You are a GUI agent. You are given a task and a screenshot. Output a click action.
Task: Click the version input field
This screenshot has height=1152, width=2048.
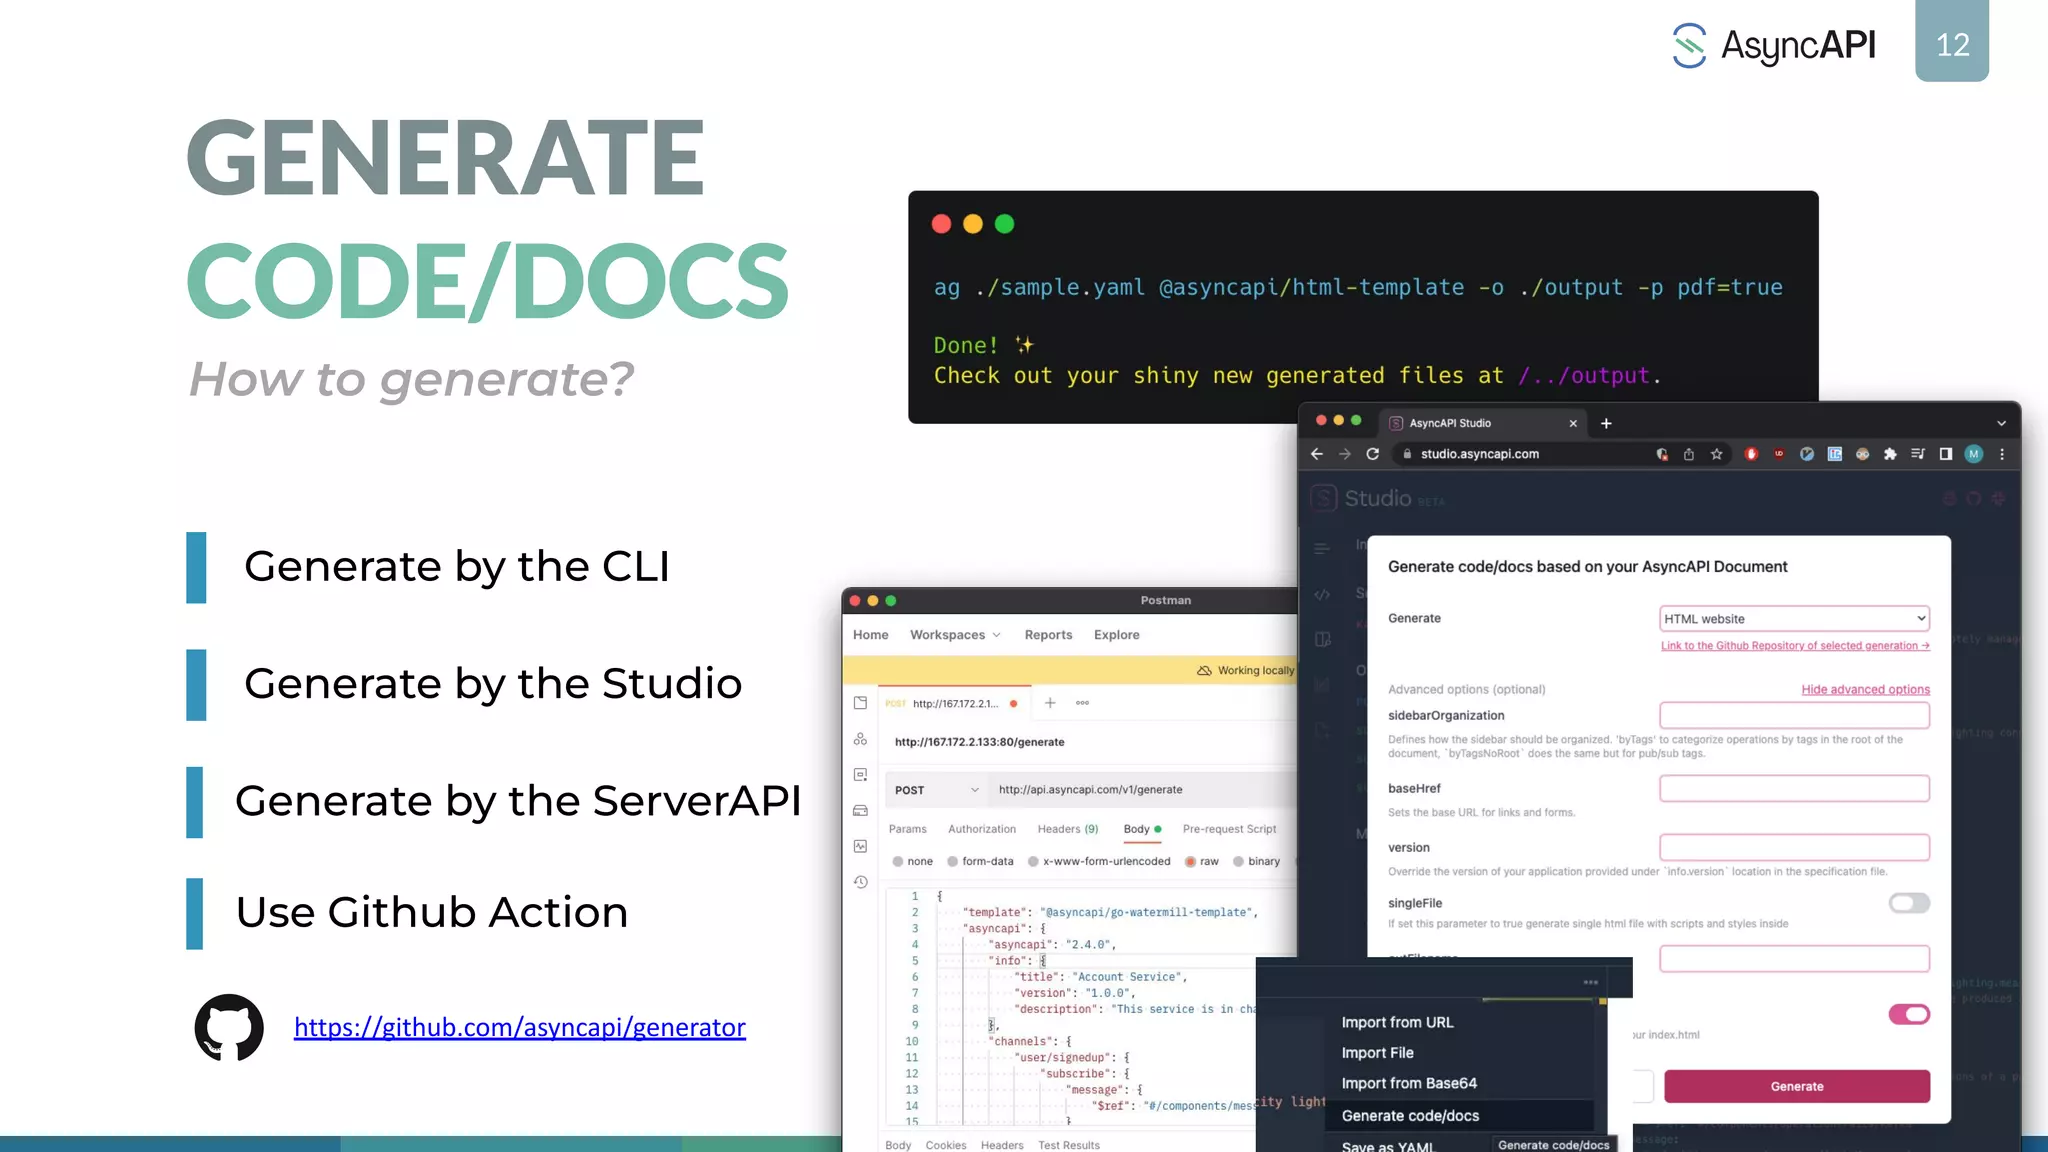tap(1794, 847)
